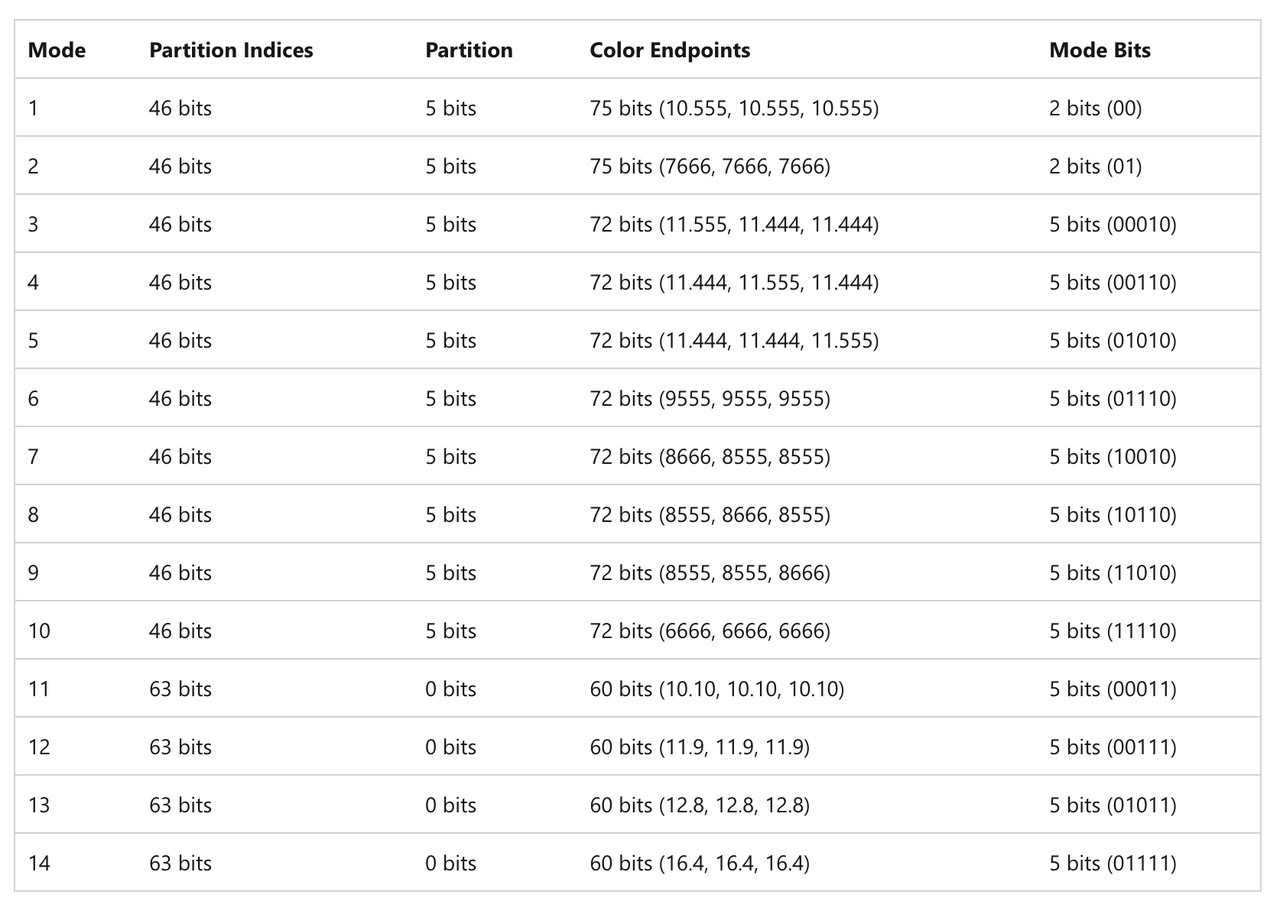The height and width of the screenshot is (914, 1280).
Task: Click the 72 bits (6666, 6666, 6666) cell
Action: pos(710,630)
